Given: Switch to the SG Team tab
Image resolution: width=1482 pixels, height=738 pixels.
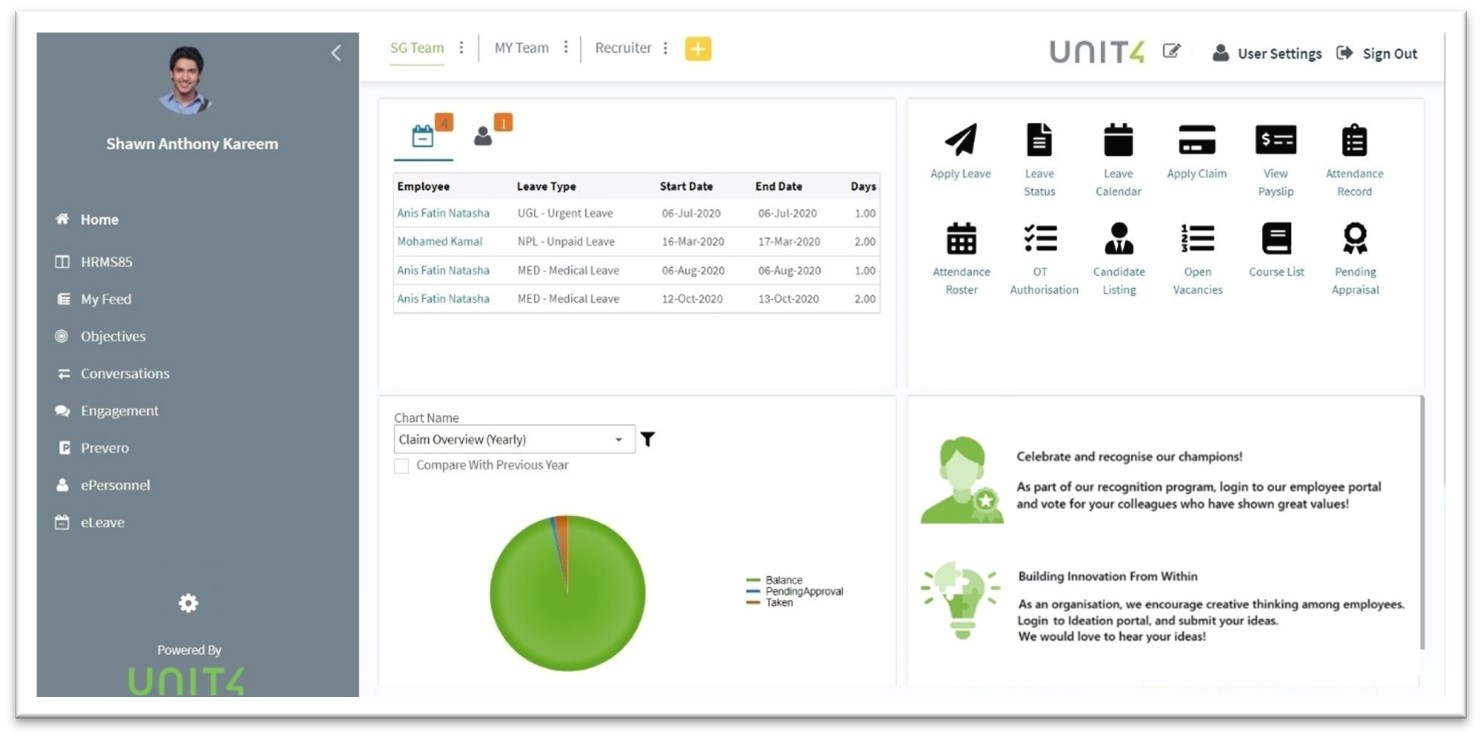Looking at the screenshot, I should (x=417, y=48).
